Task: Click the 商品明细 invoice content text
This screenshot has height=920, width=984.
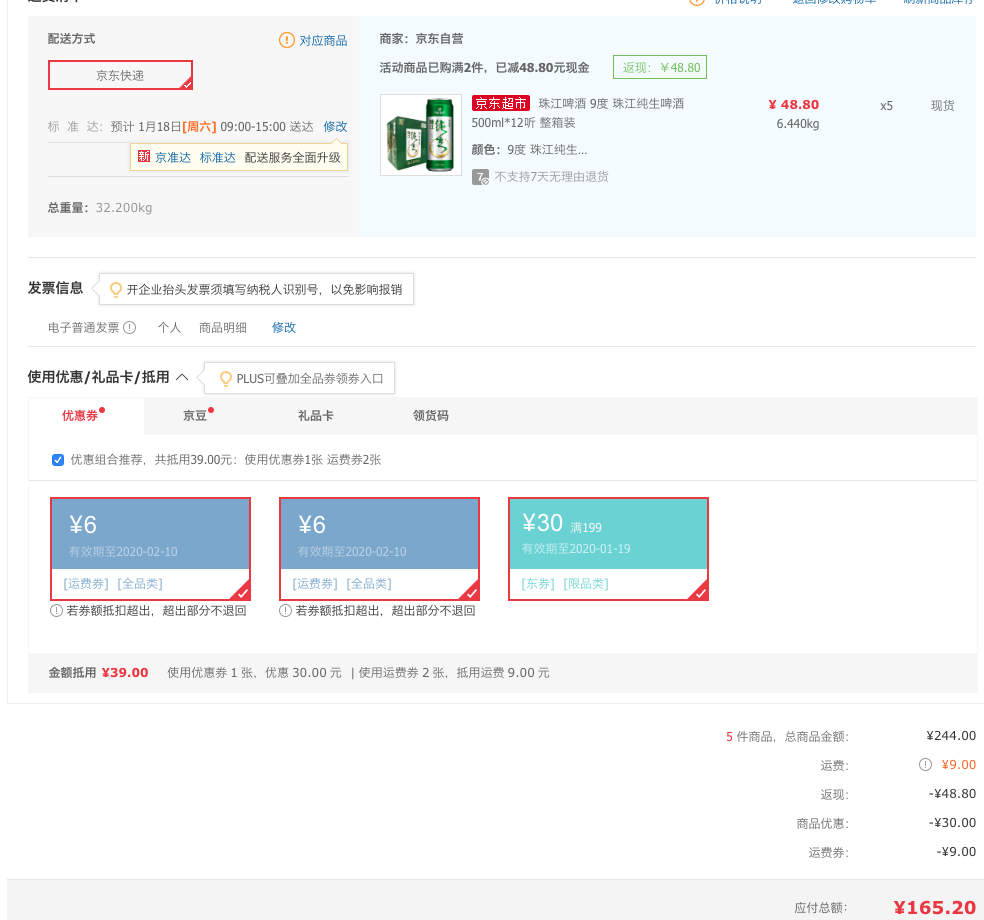Action: [223, 328]
